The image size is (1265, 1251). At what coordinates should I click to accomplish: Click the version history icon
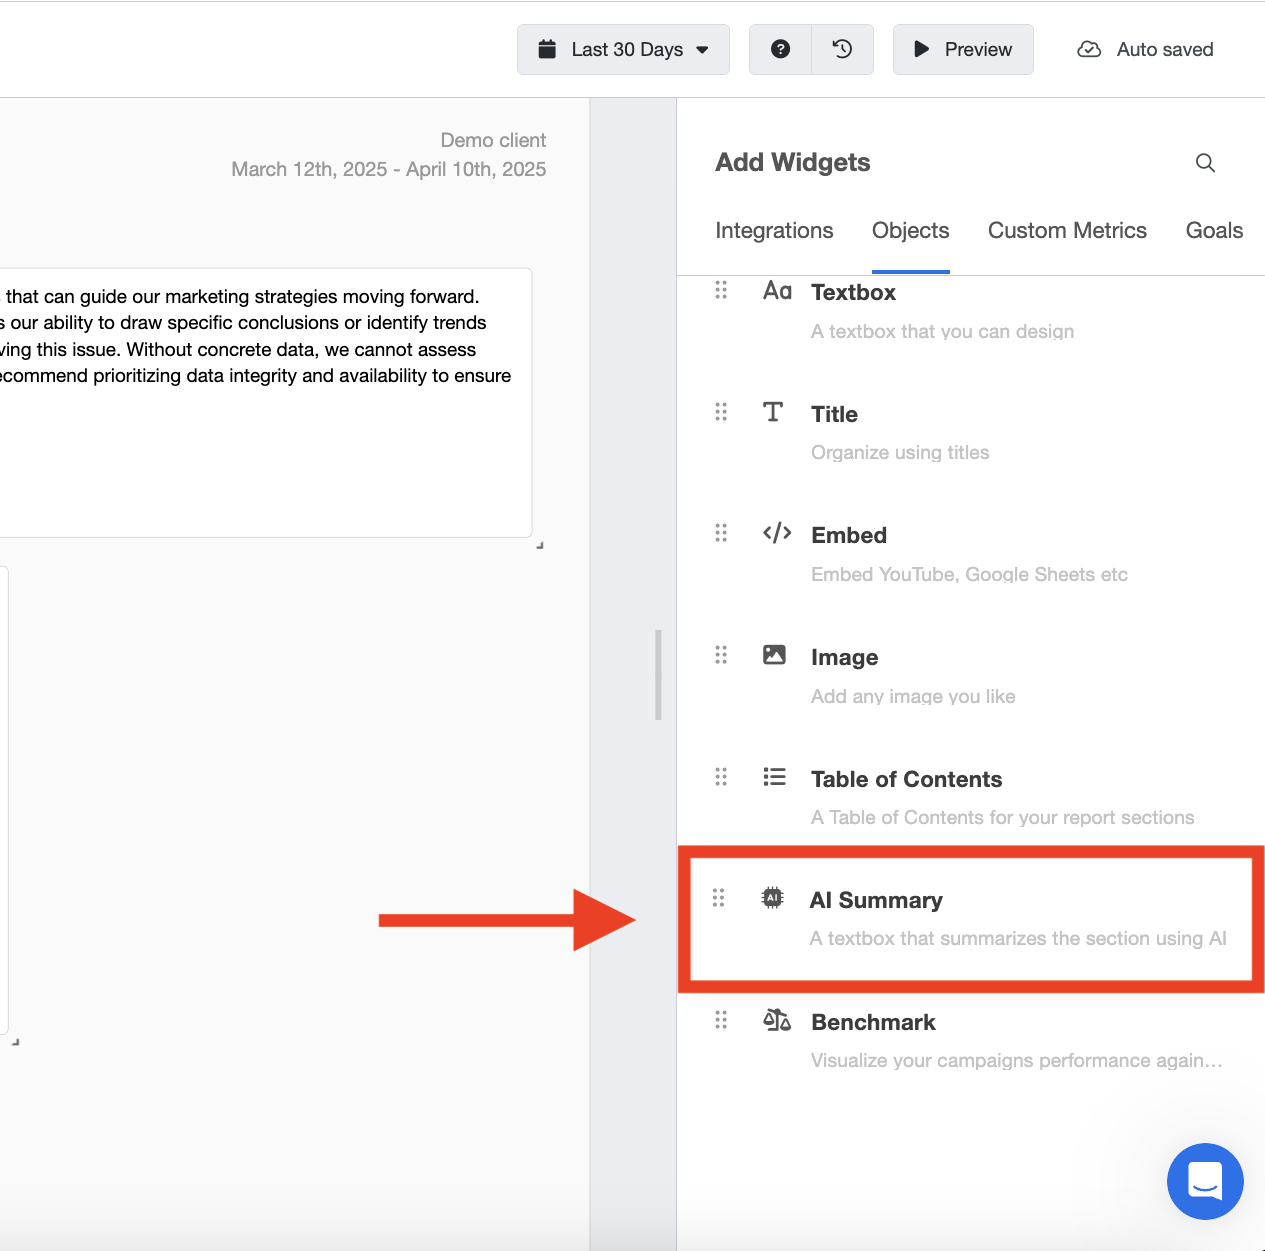[x=842, y=49]
